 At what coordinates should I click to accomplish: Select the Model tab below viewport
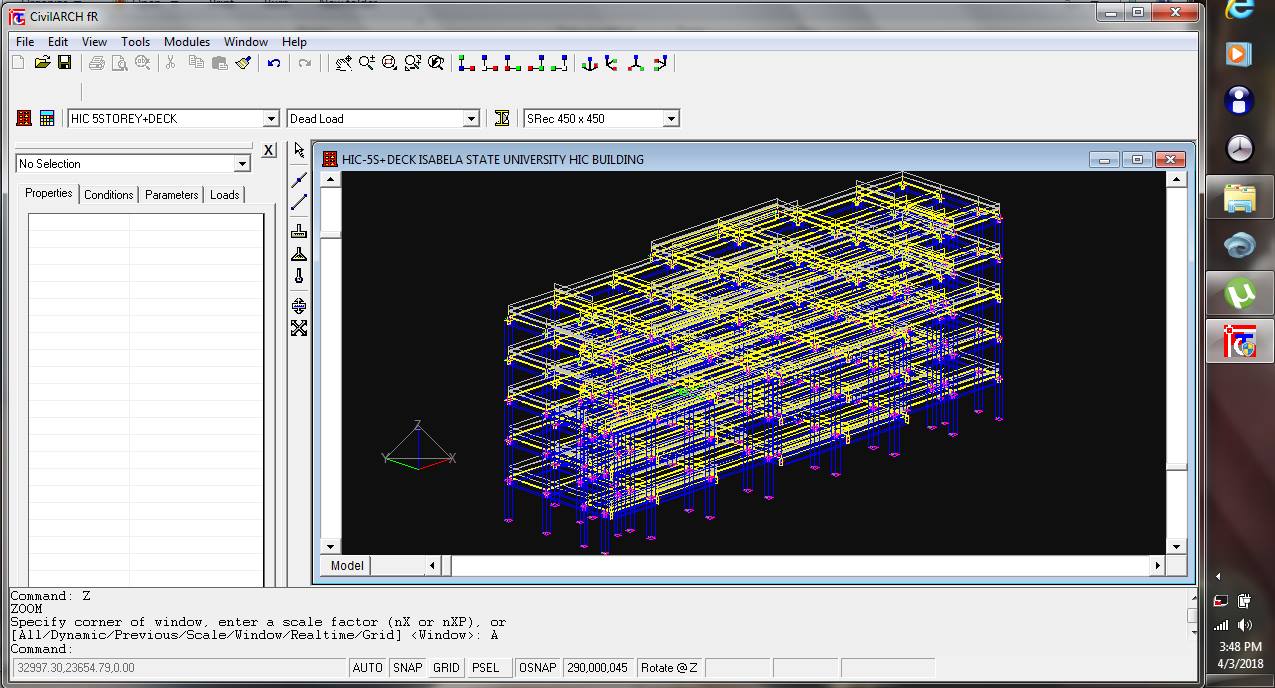[x=347, y=566]
